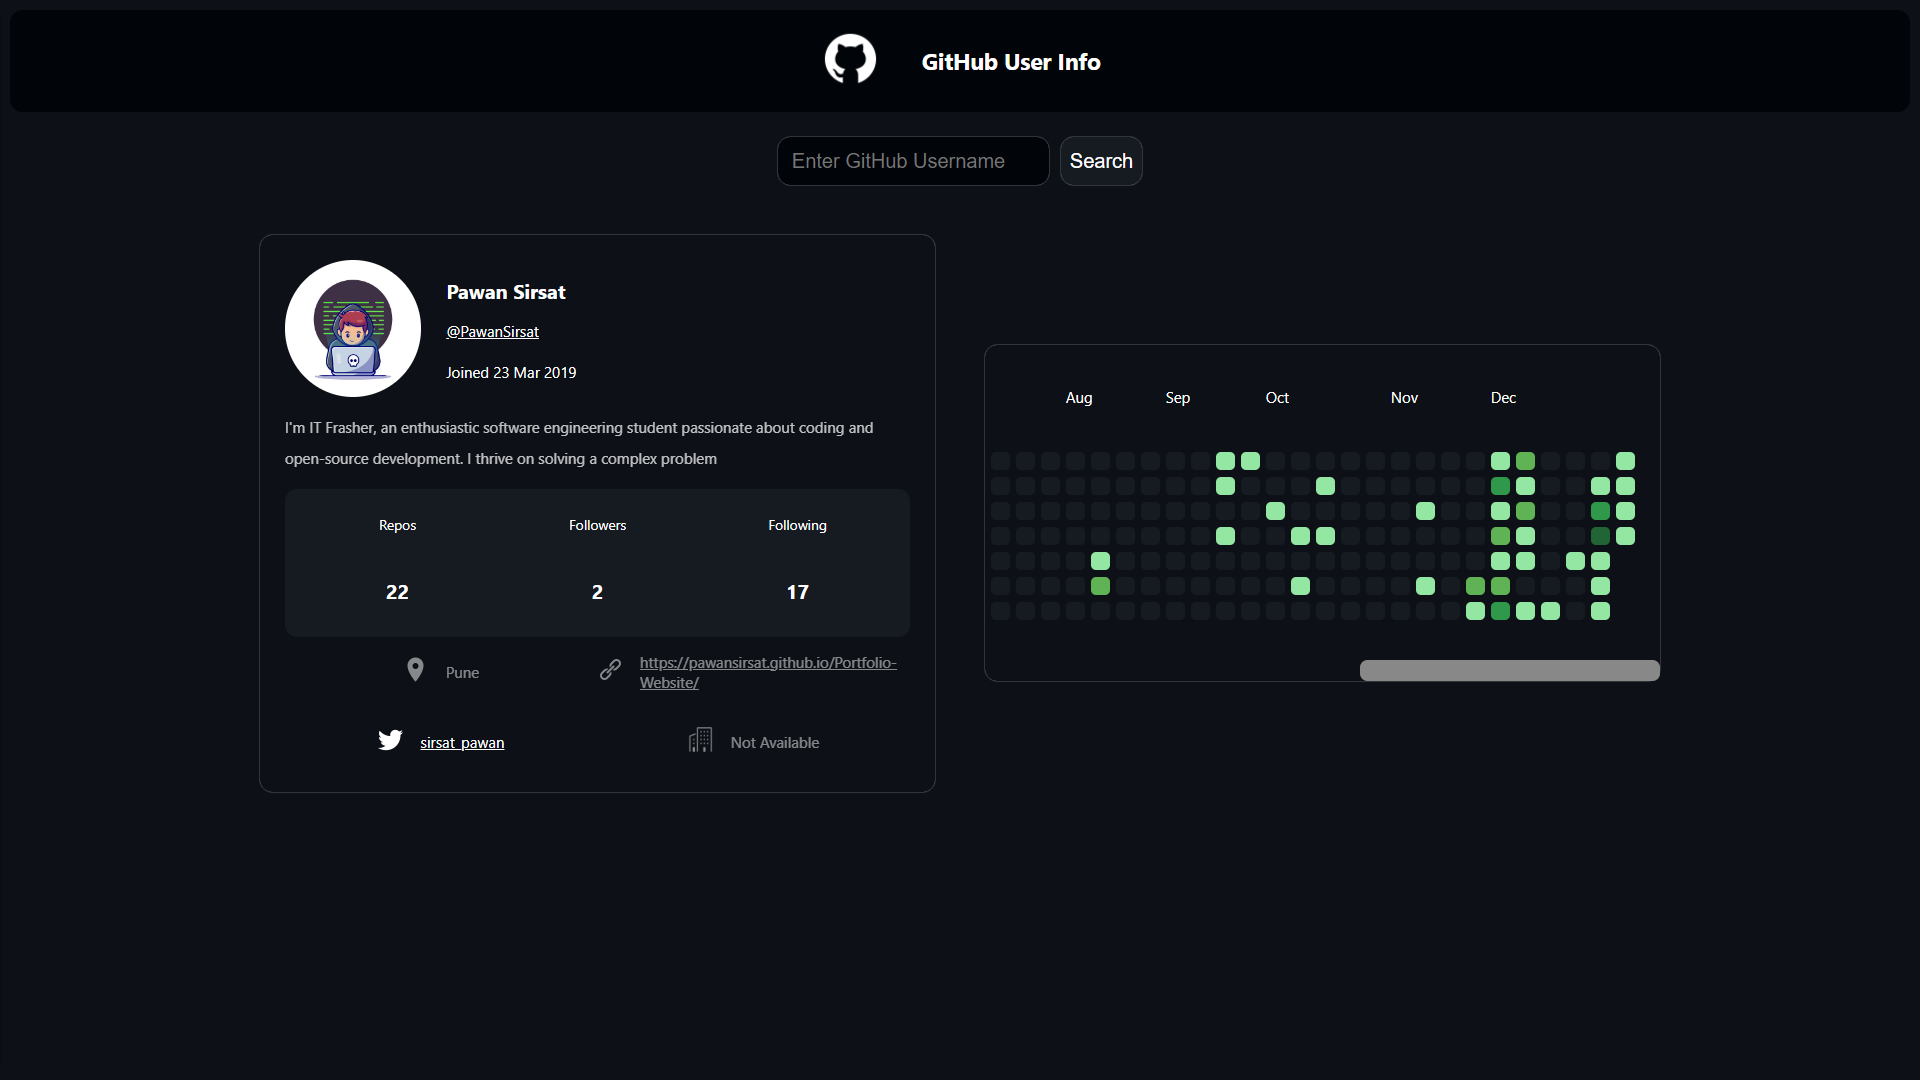This screenshot has height=1080, width=1920.
Task: Drag the contribution graph horizontal scrollbar
Action: click(1509, 670)
